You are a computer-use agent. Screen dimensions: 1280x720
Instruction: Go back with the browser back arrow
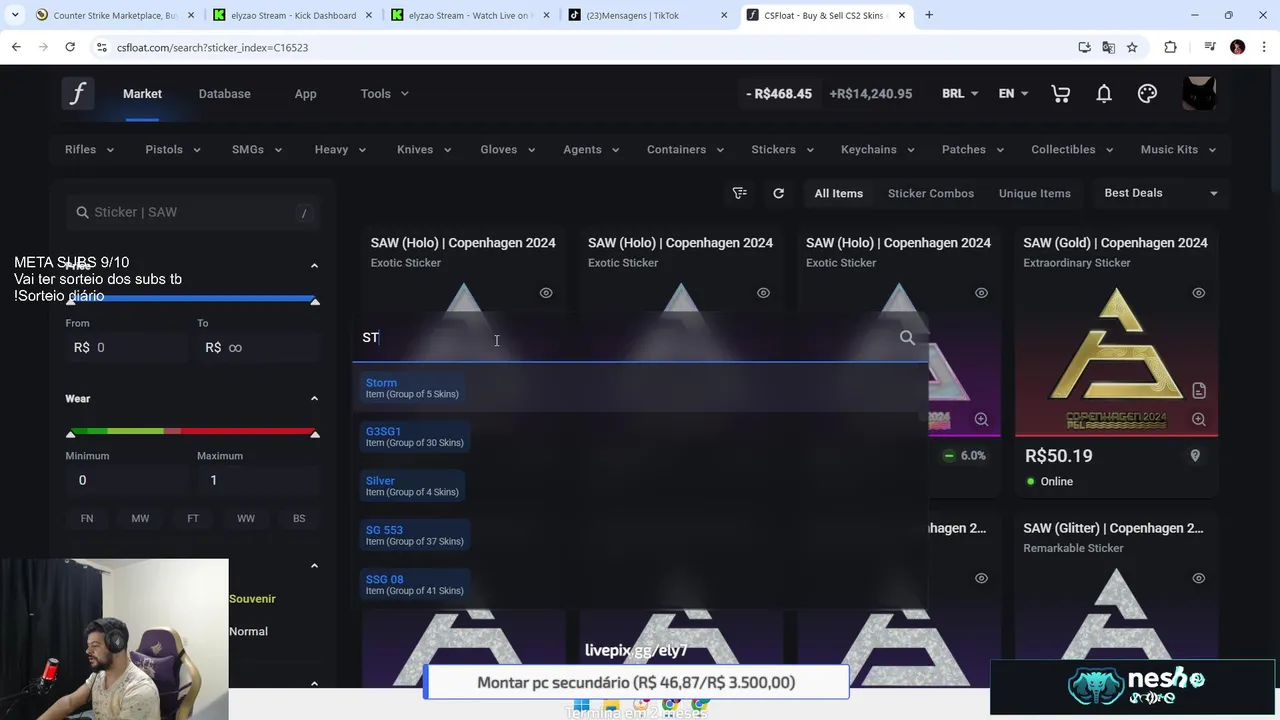click(x=16, y=47)
